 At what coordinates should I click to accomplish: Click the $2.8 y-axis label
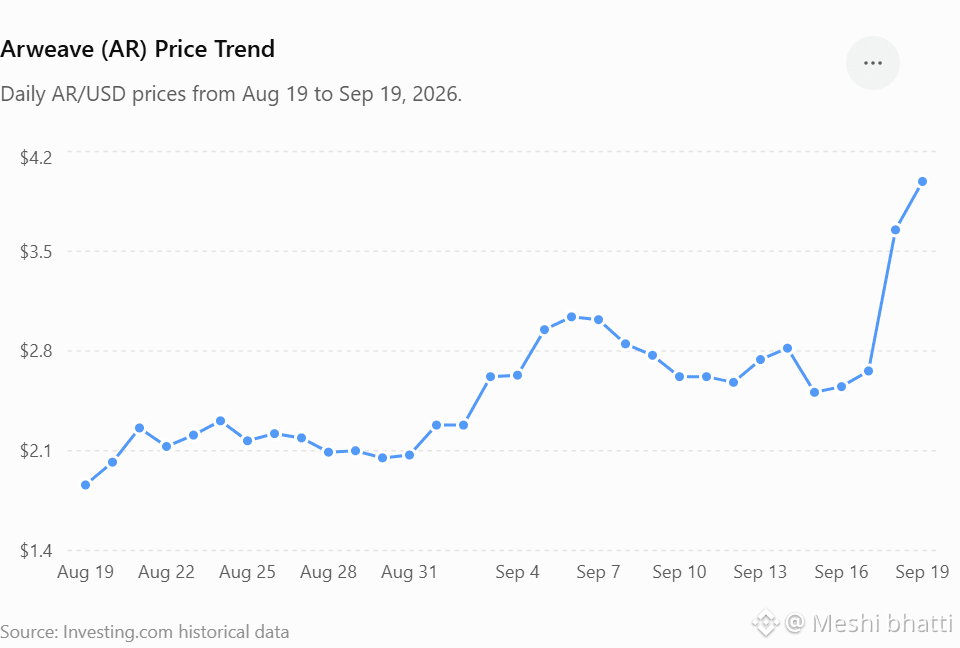(x=36, y=350)
